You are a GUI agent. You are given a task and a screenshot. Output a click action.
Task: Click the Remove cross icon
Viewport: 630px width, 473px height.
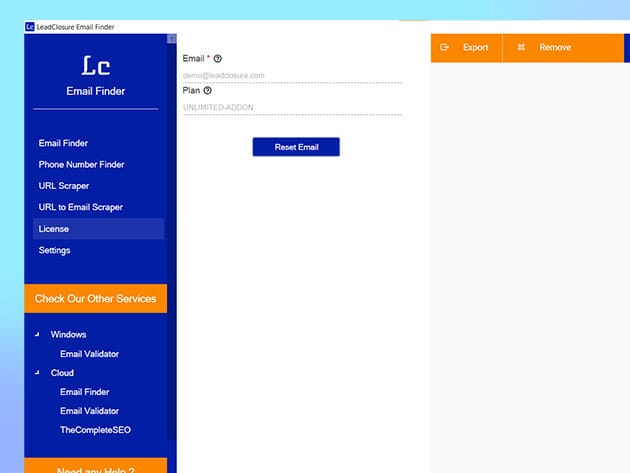(x=521, y=47)
